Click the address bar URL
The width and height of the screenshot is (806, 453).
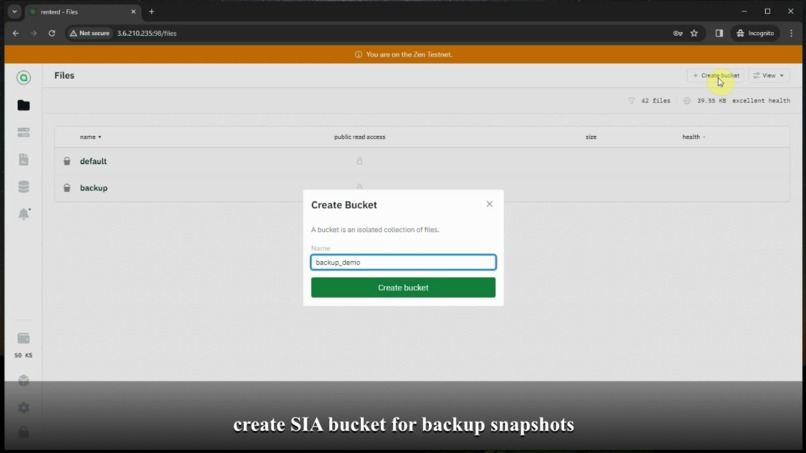146,33
